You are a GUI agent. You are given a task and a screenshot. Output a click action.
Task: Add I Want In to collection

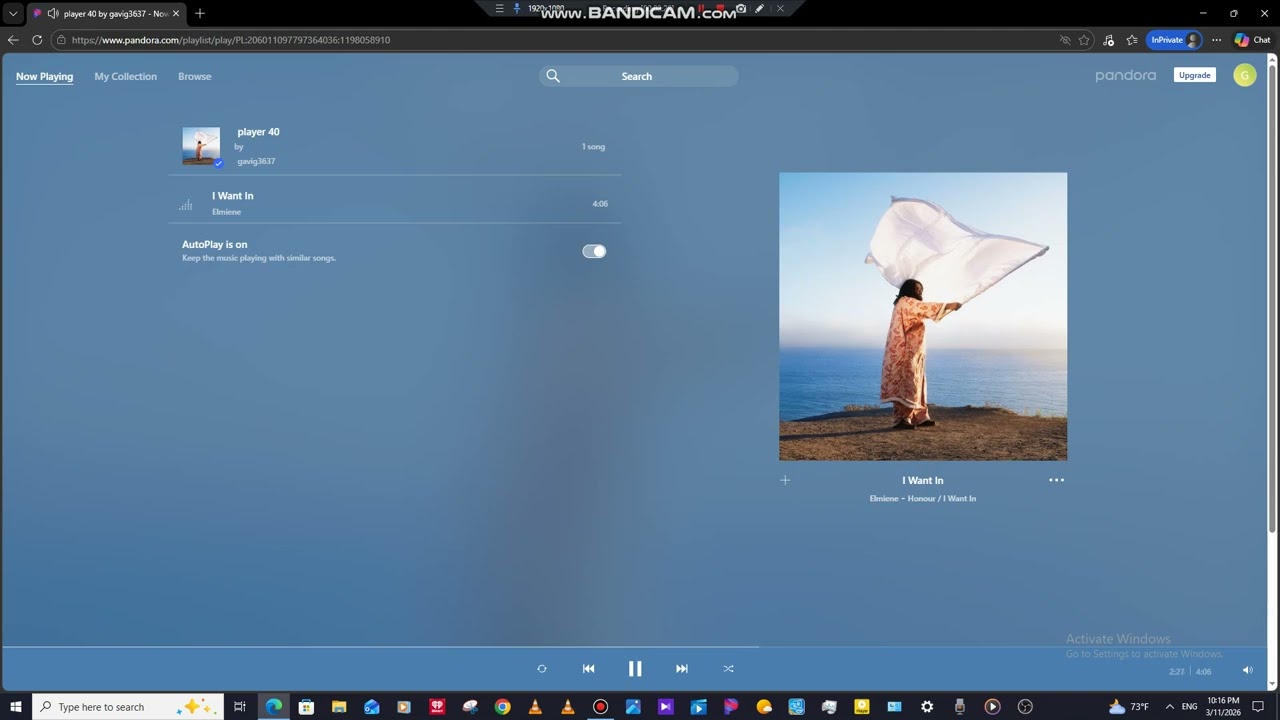pyautogui.click(x=785, y=480)
